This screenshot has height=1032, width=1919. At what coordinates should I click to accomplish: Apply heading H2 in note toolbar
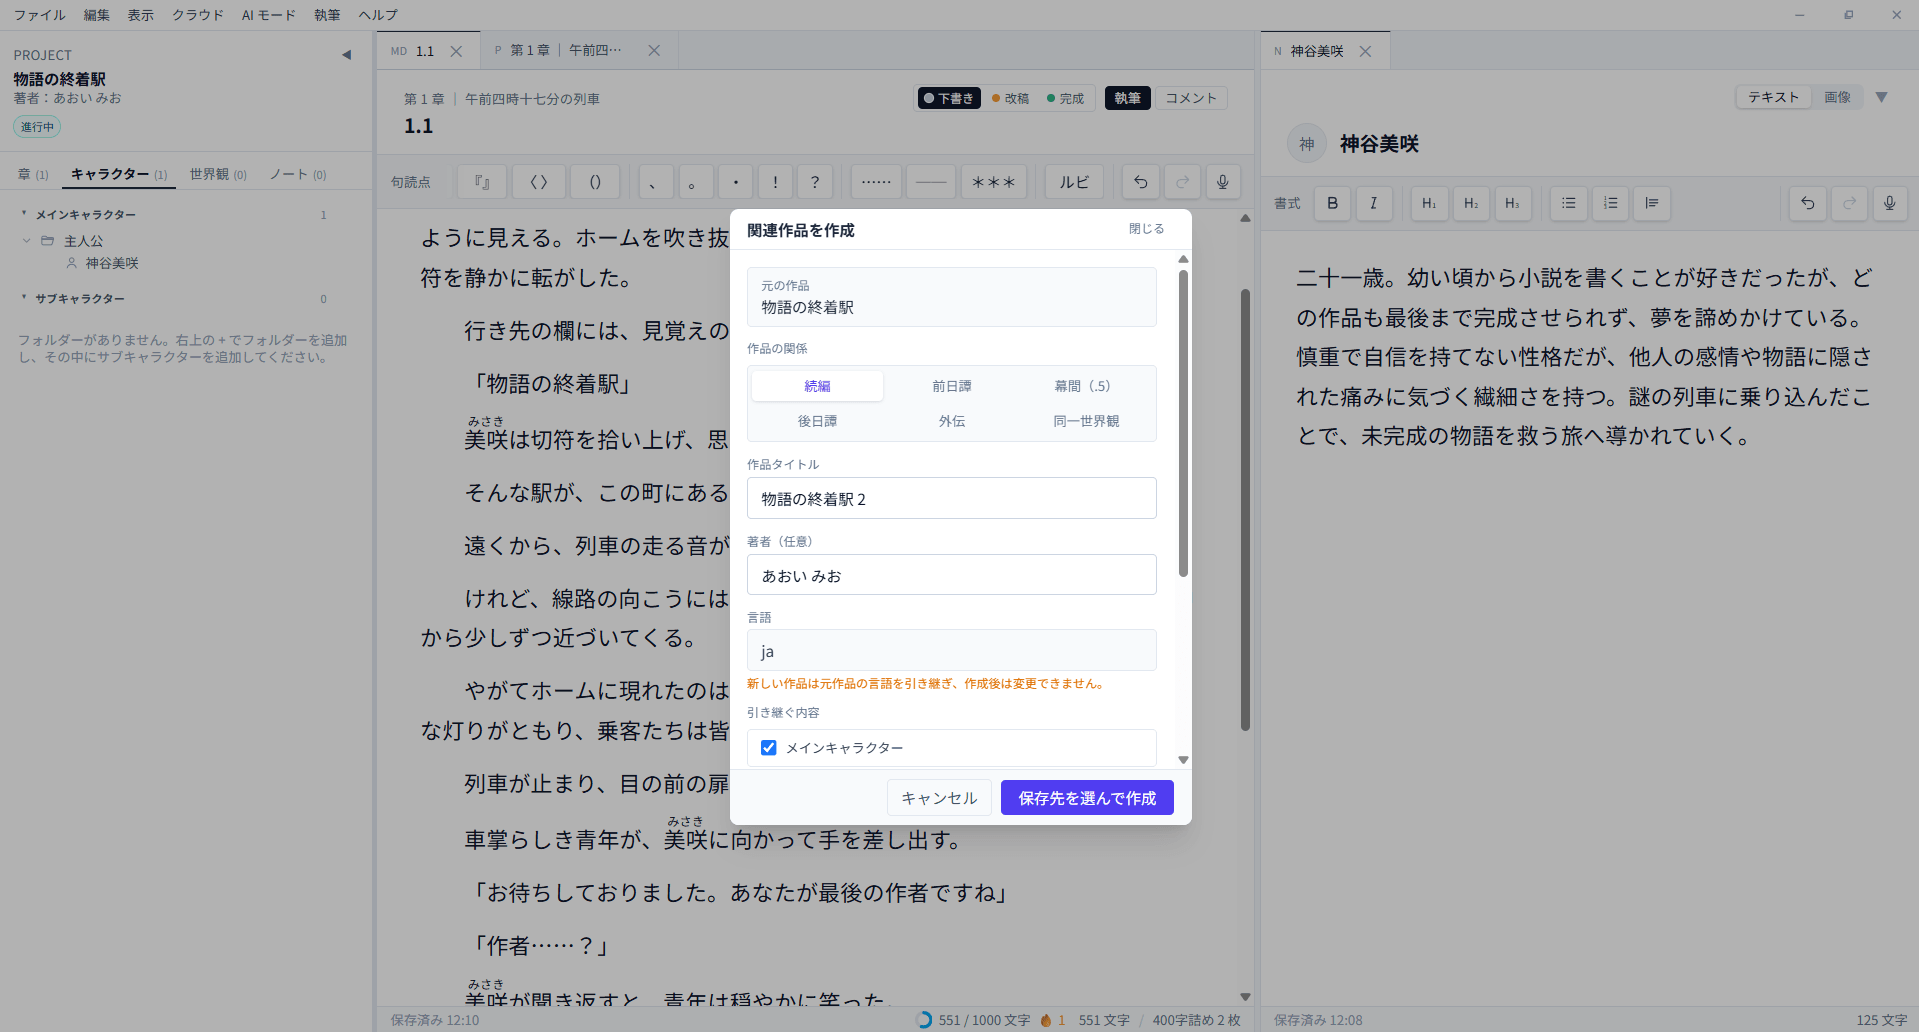[1471, 203]
